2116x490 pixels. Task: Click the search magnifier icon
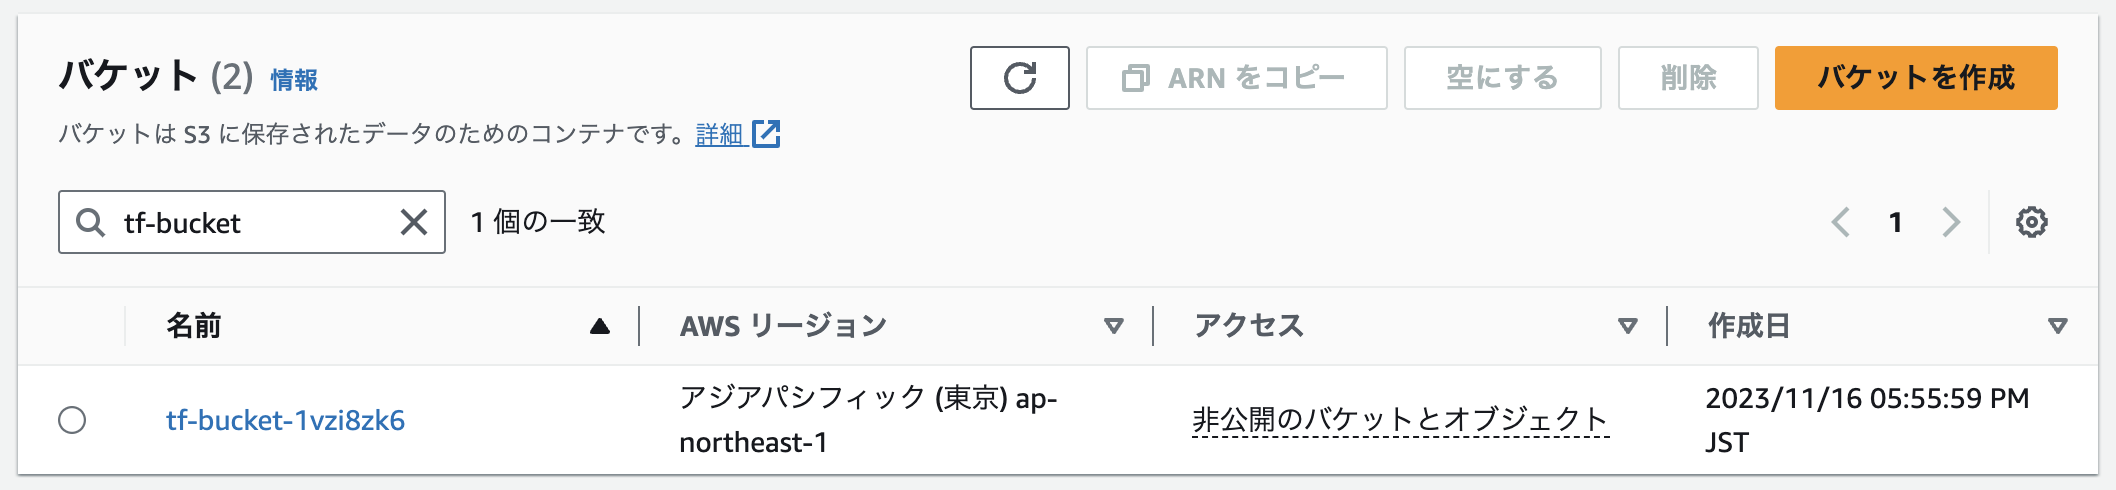(90, 222)
